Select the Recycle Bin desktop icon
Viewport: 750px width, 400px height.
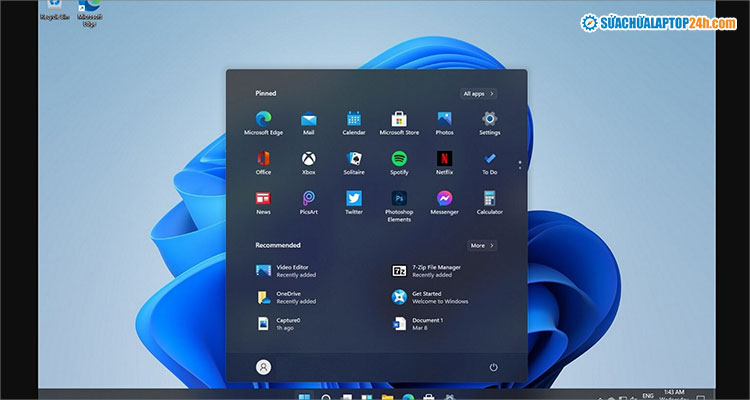tap(55, 11)
